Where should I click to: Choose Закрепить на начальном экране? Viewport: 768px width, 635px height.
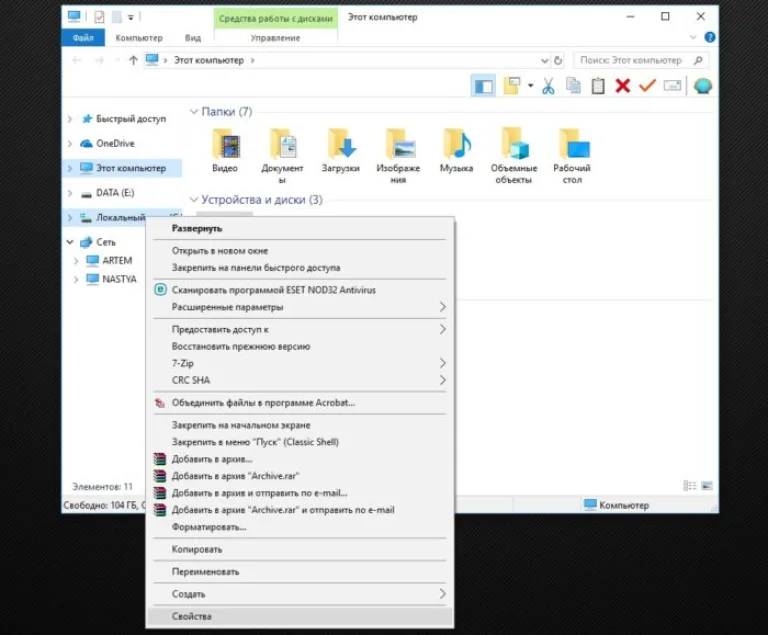tap(300, 425)
